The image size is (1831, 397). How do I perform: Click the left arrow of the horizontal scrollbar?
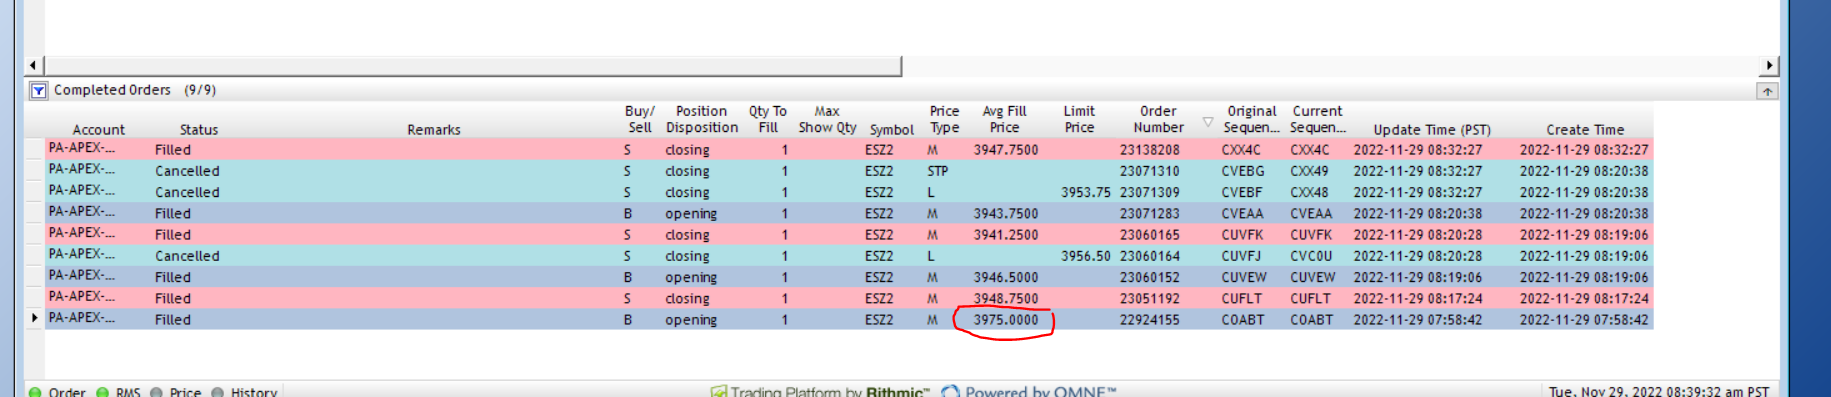click(x=34, y=65)
